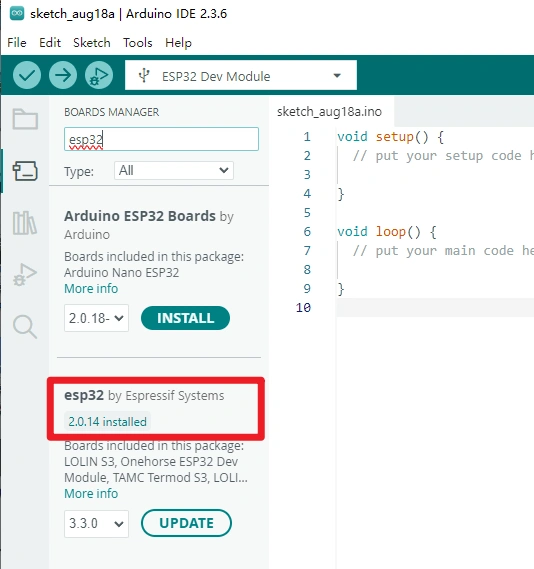Open the Sketch menu

click(x=92, y=43)
